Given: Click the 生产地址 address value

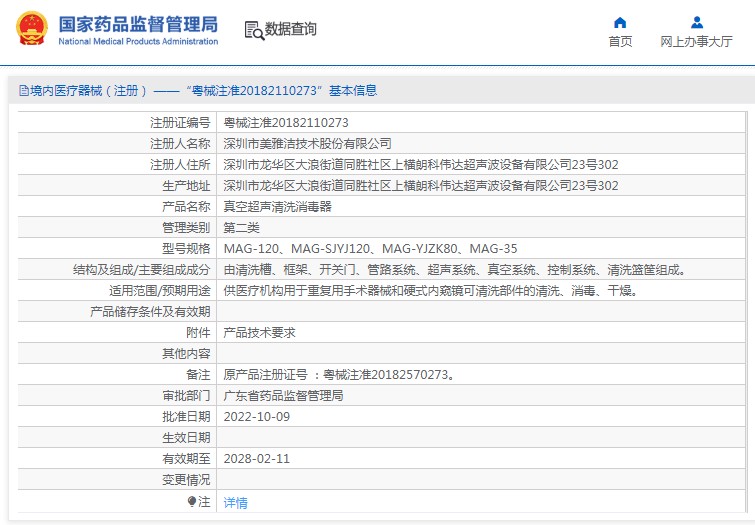Looking at the screenshot, I should pyautogui.click(x=421, y=185).
